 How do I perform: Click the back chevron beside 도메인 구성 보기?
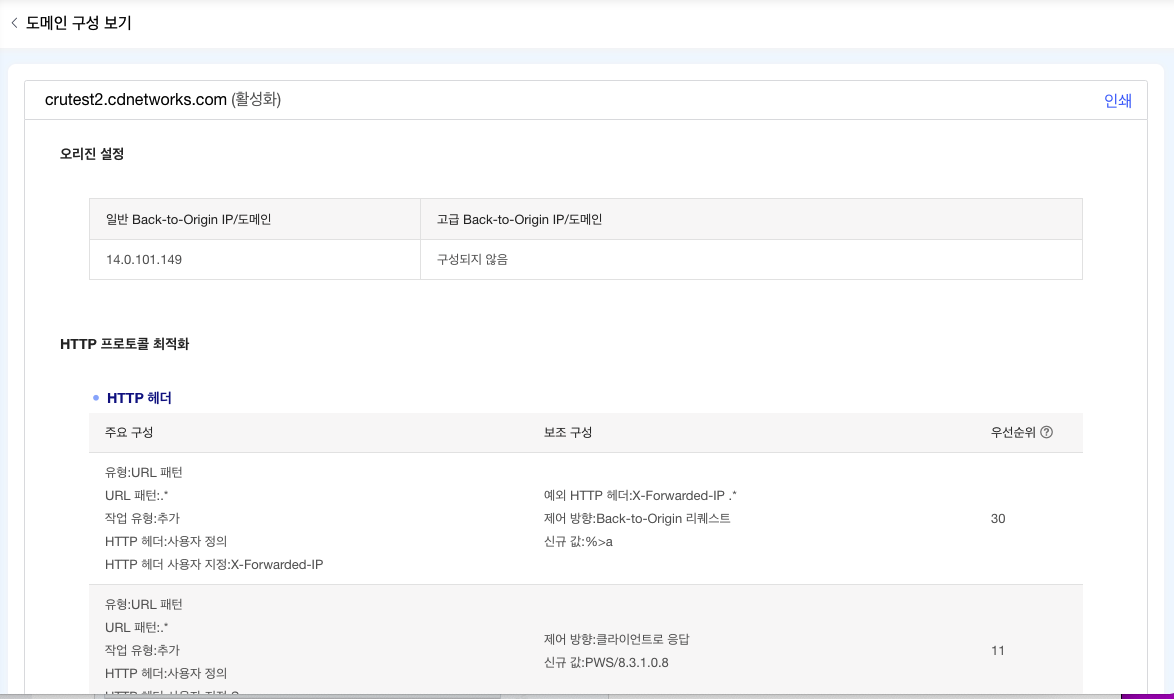[x=14, y=23]
